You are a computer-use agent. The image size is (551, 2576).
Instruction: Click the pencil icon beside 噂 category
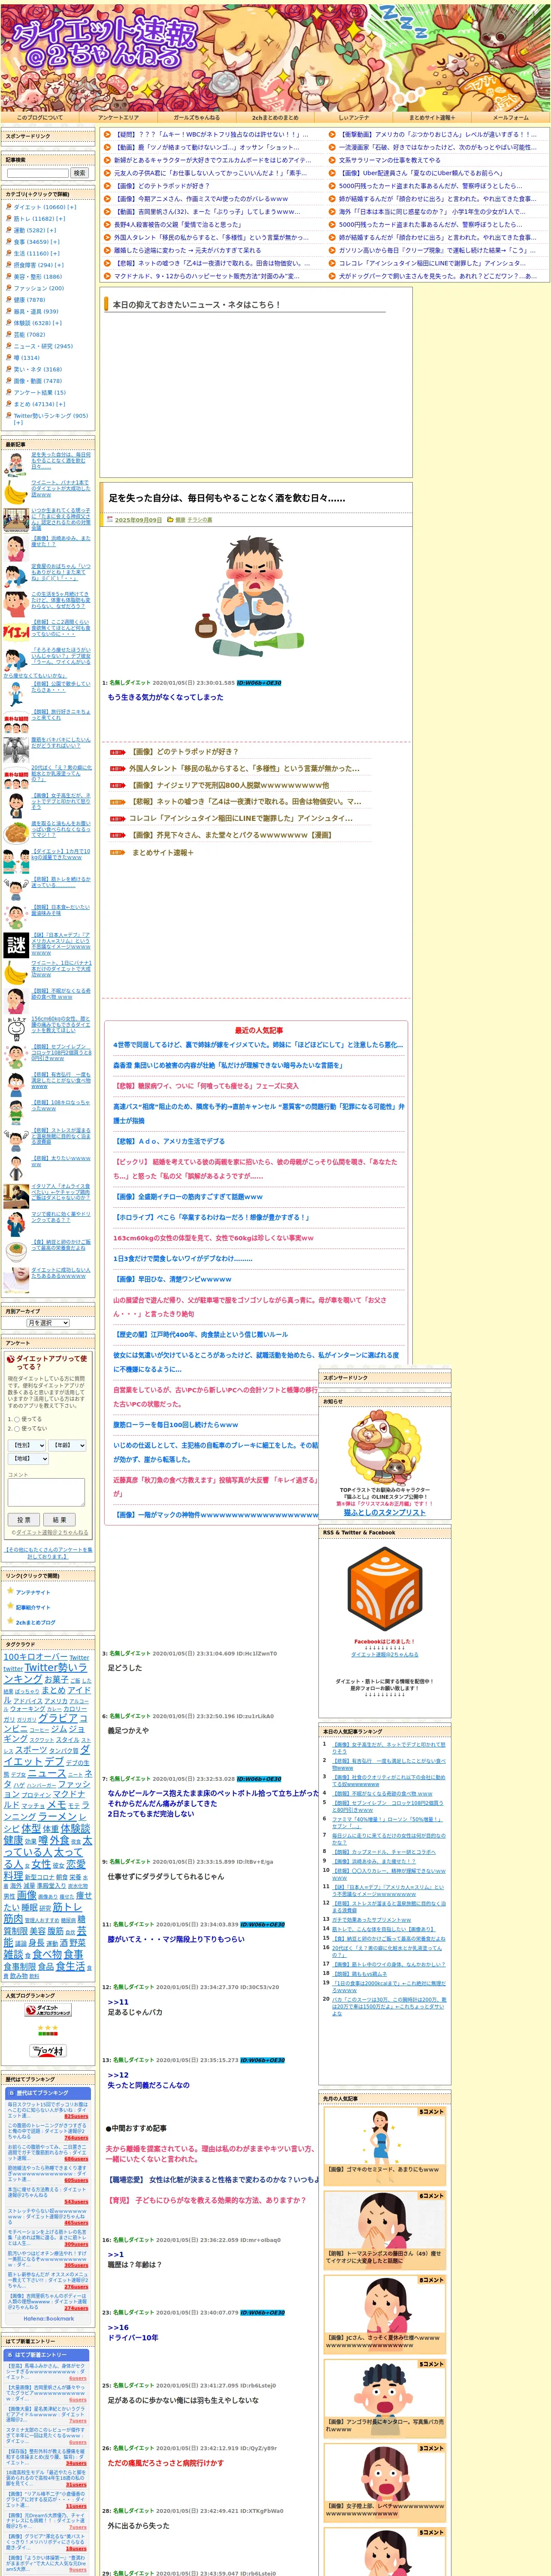(9, 357)
